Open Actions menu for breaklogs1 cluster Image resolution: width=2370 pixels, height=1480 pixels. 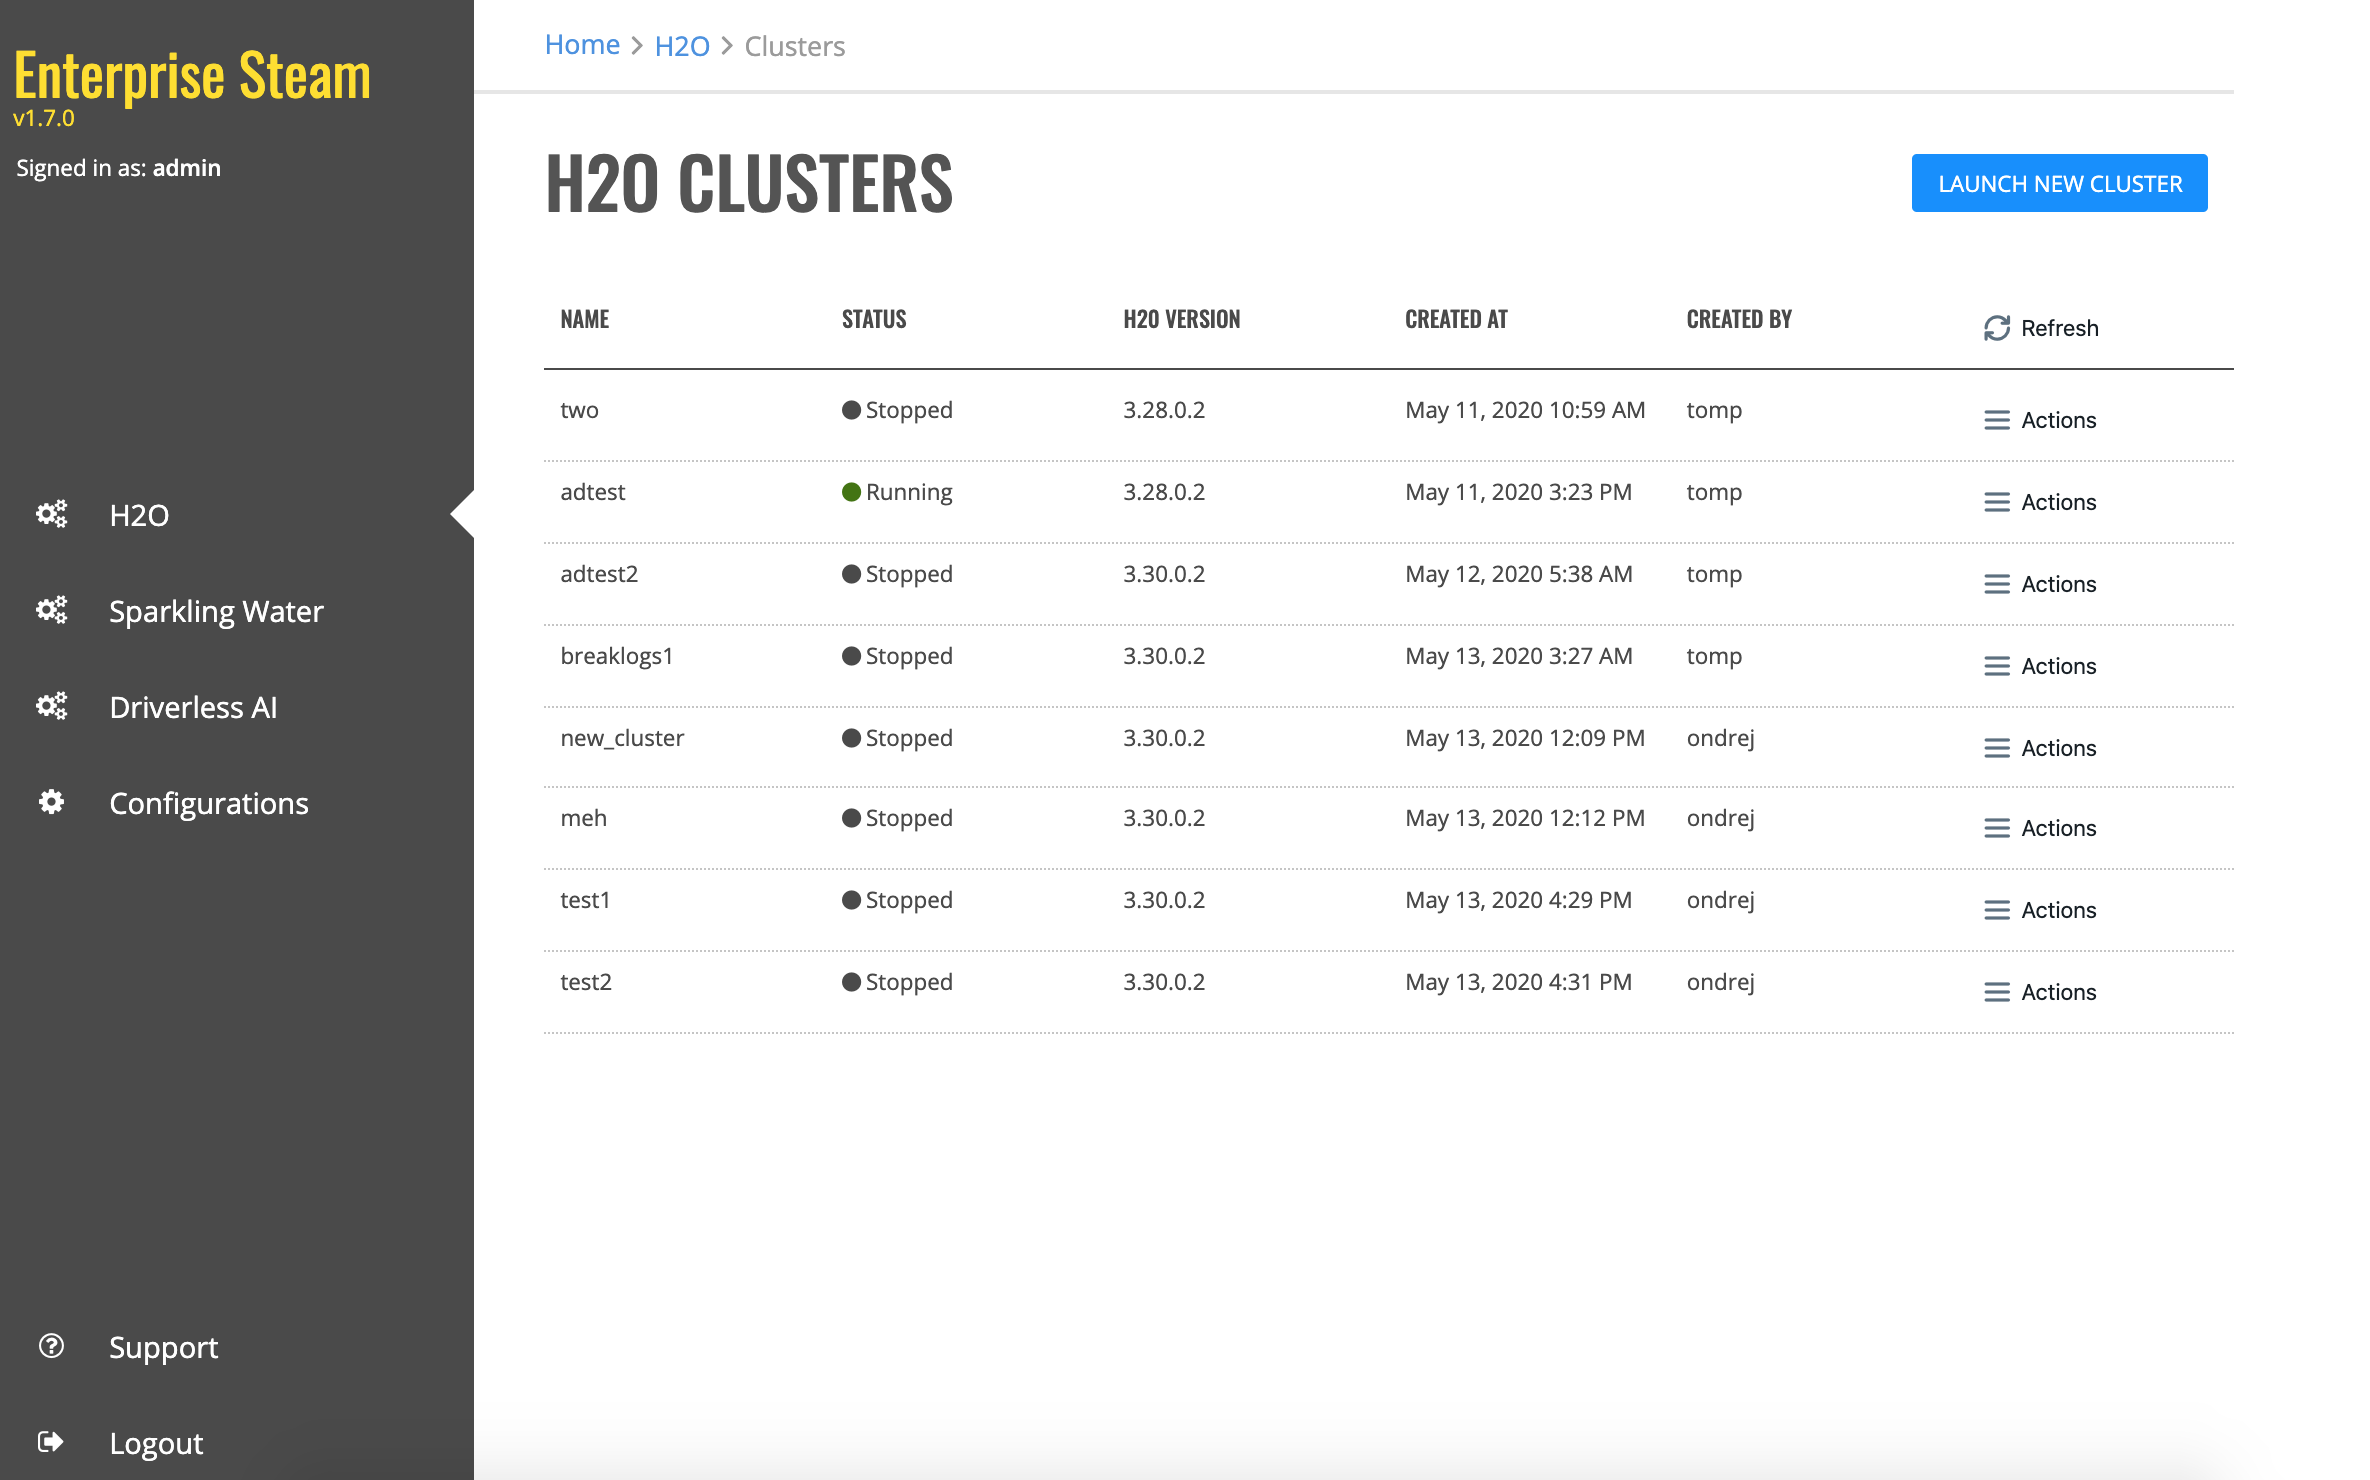(x=2040, y=666)
